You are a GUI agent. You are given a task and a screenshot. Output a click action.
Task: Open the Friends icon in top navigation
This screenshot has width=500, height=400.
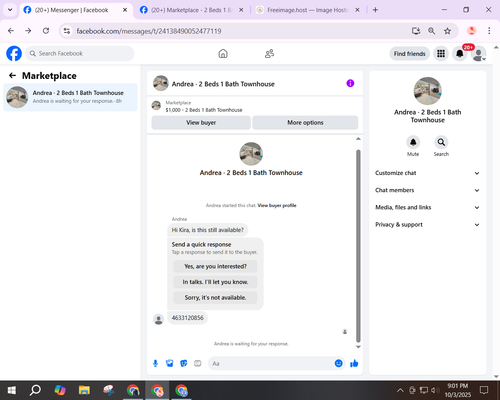click(269, 54)
